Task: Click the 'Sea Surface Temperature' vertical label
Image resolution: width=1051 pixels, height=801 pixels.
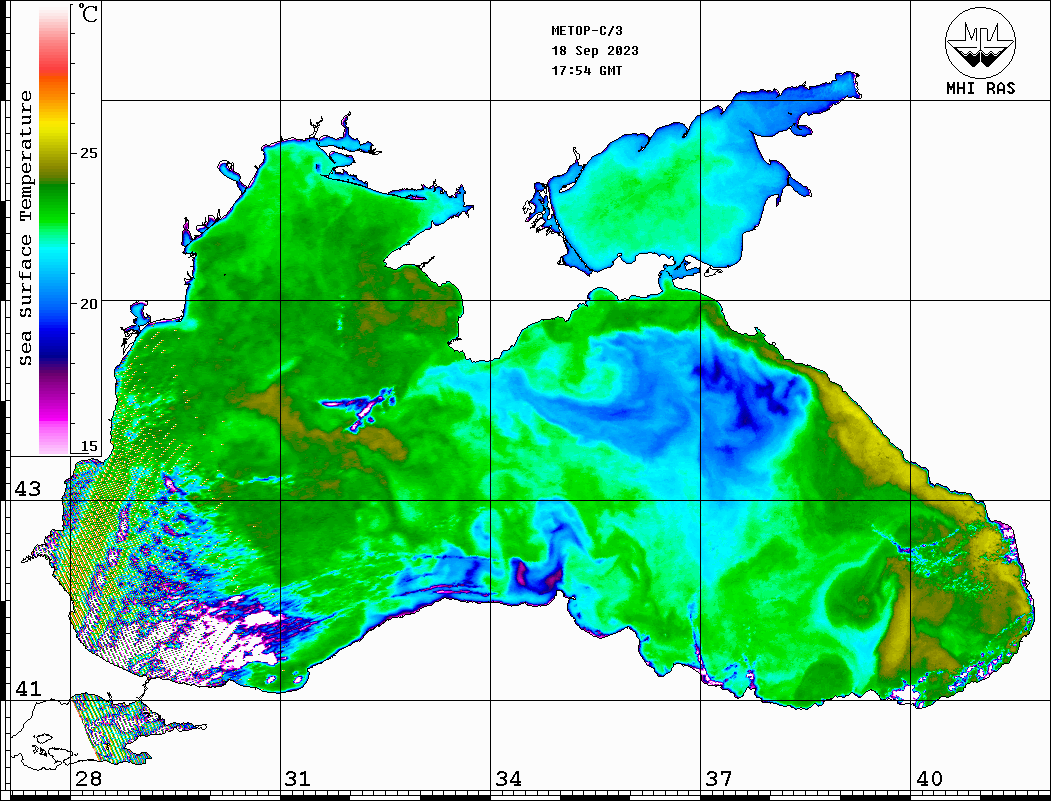Action: coord(25,228)
